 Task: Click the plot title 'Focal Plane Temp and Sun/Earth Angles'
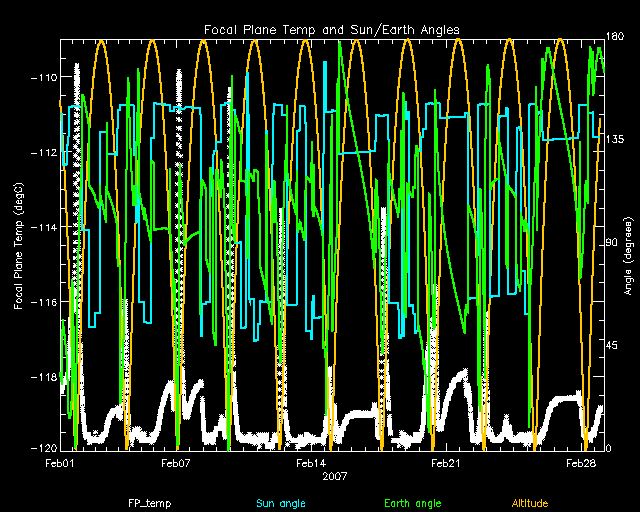(331, 29)
